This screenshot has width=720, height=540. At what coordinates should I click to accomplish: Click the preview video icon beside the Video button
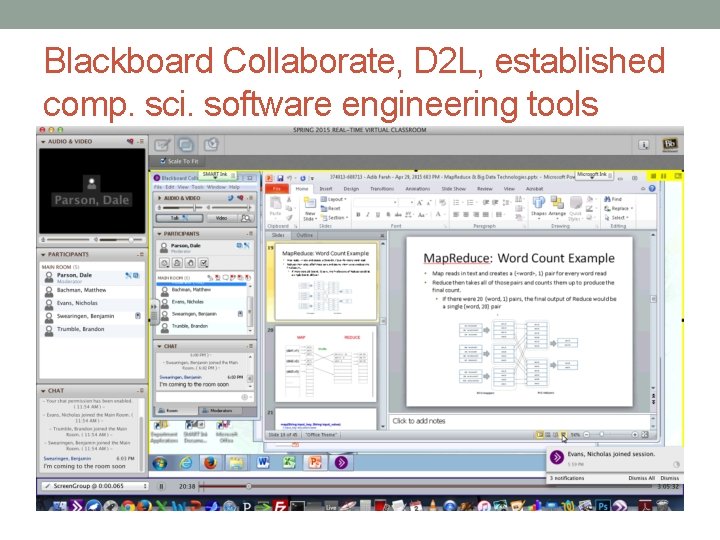pyautogui.click(x=247, y=218)
